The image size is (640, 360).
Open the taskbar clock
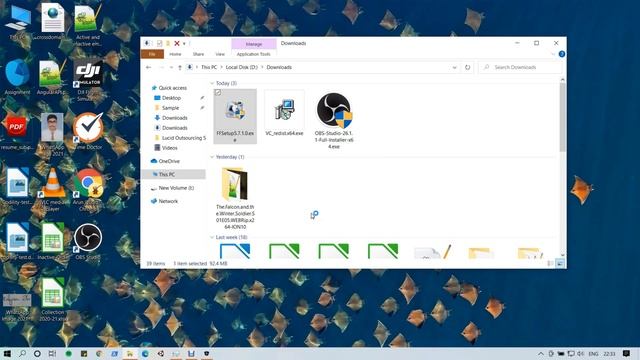pos(609,353)
